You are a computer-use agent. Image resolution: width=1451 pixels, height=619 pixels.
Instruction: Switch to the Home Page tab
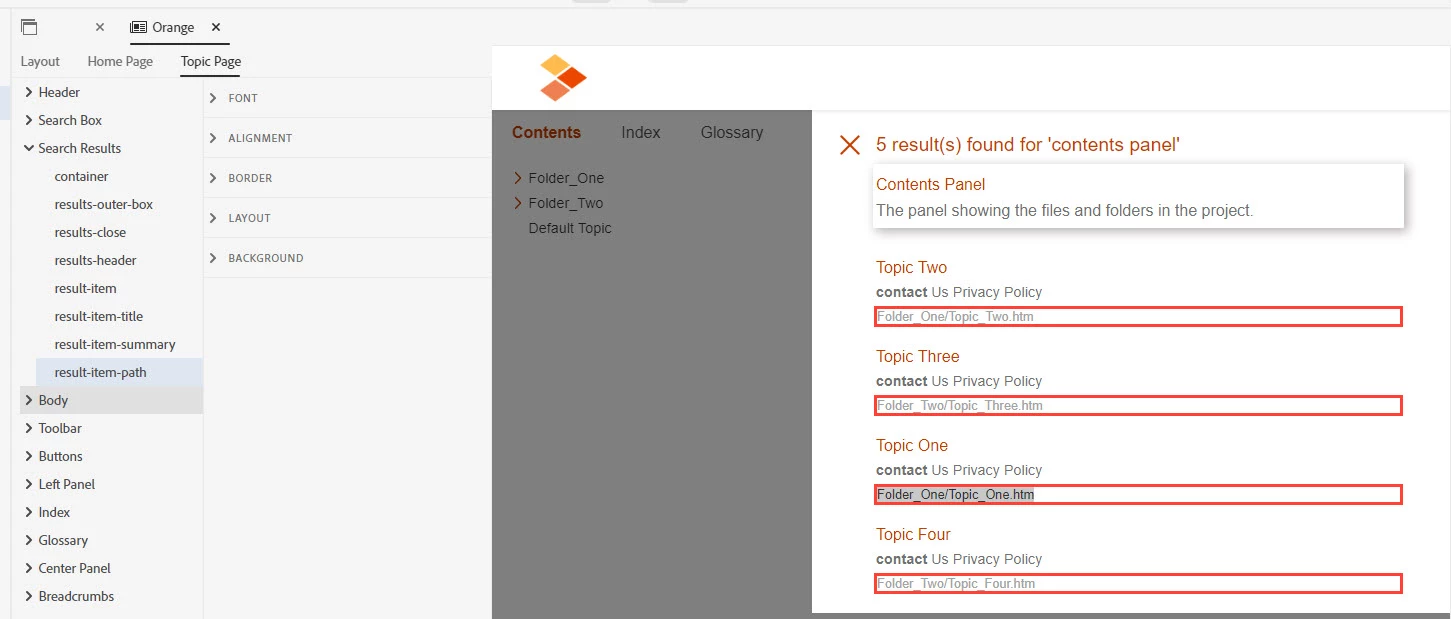coord(120,62)
